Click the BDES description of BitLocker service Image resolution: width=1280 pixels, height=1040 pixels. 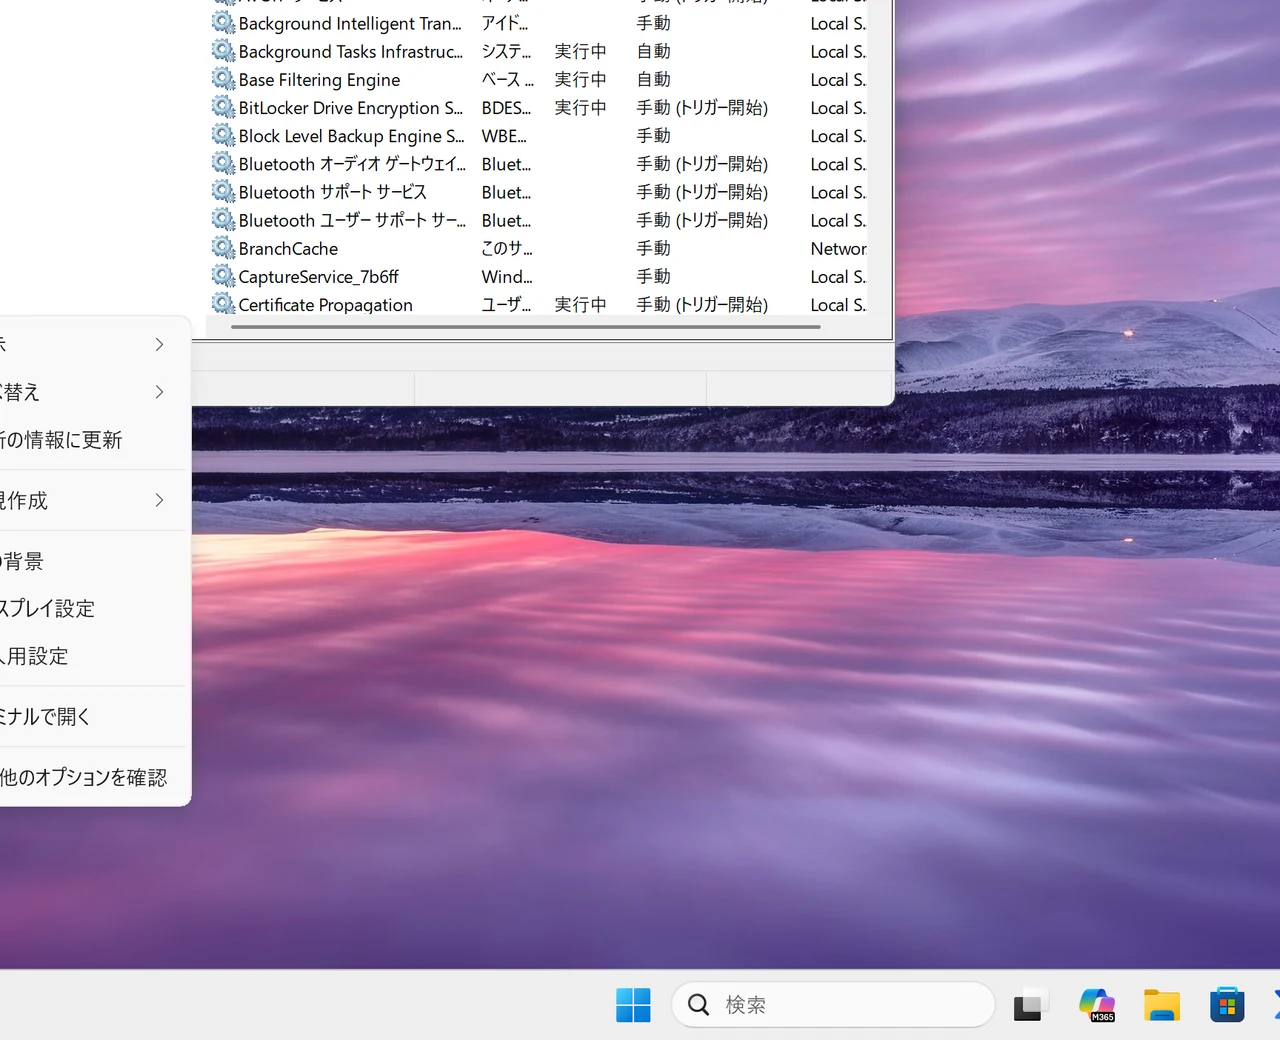coord(506,107)
